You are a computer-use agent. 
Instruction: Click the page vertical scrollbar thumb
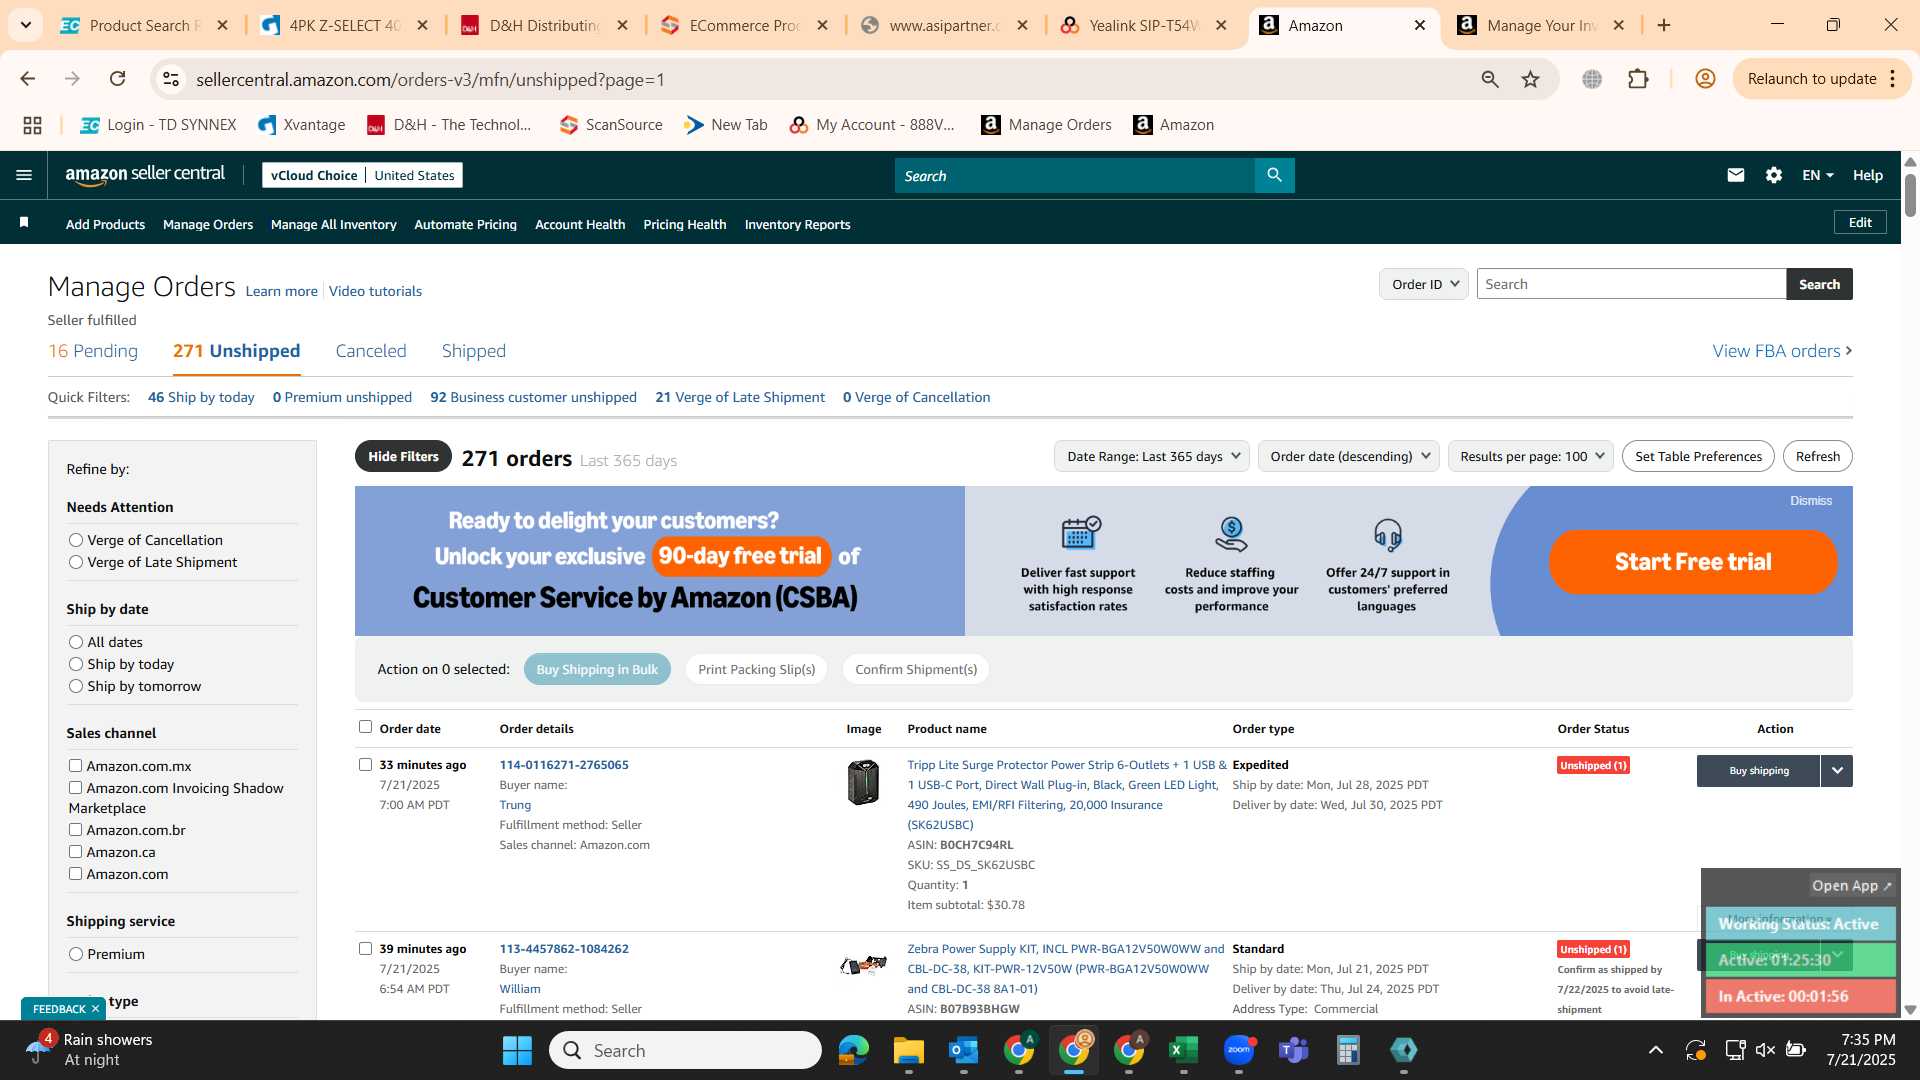(1910, 195)
